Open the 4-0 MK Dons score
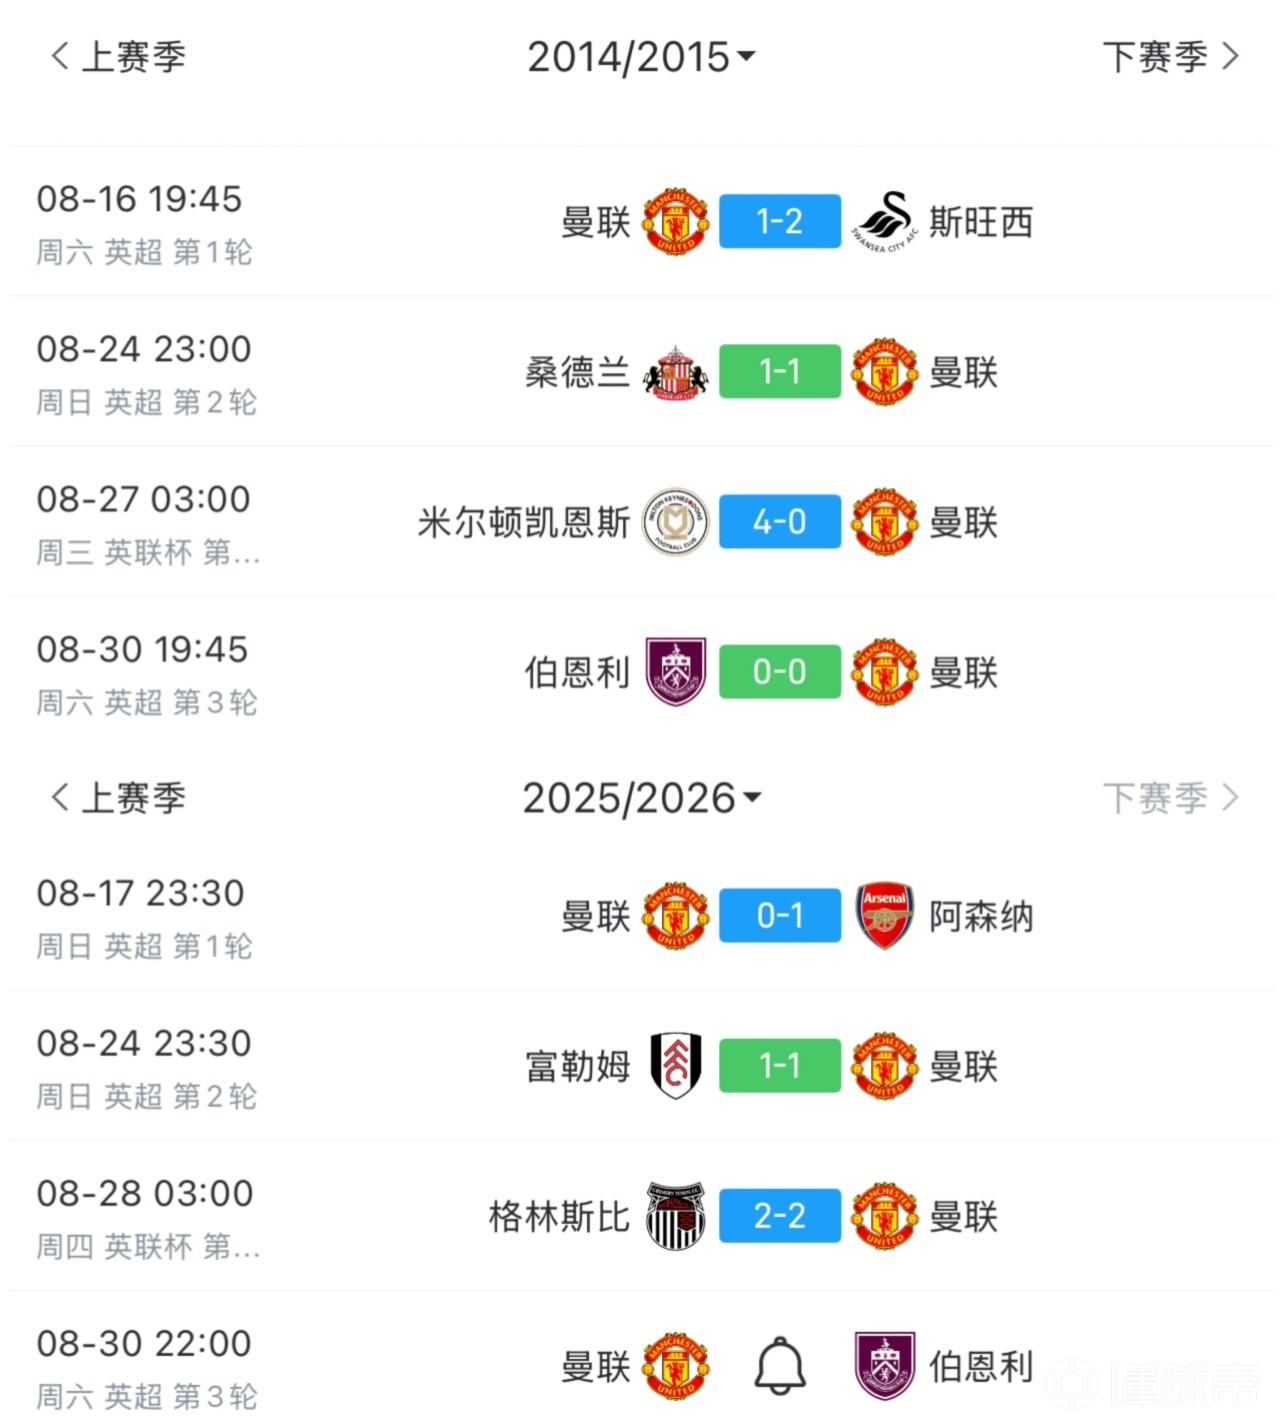The width and height of the screenshot is (1284, 1424). tap(780, 522)
